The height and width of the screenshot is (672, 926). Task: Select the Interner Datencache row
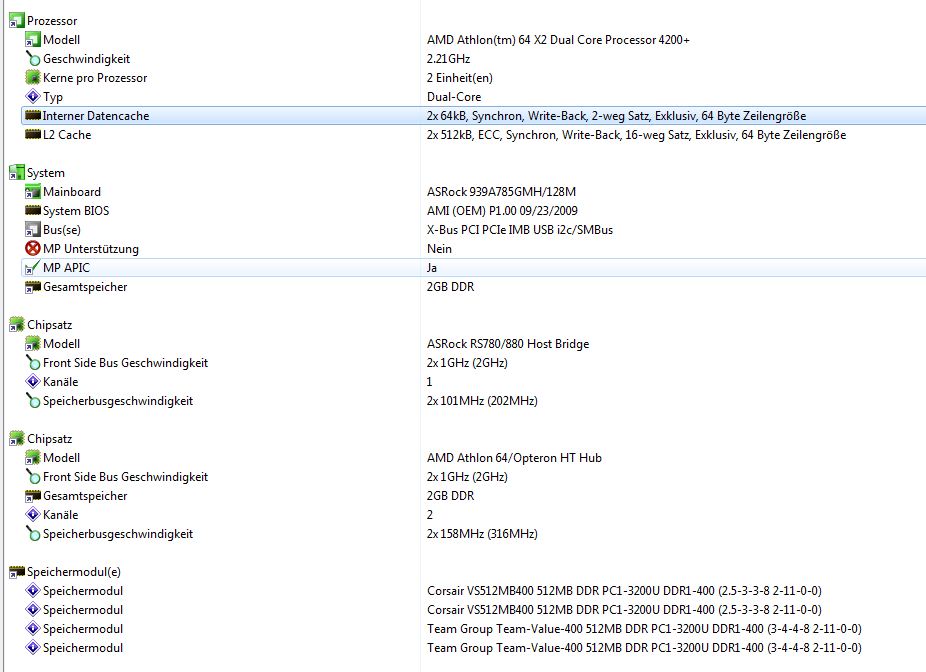click(x=96, y=116)
